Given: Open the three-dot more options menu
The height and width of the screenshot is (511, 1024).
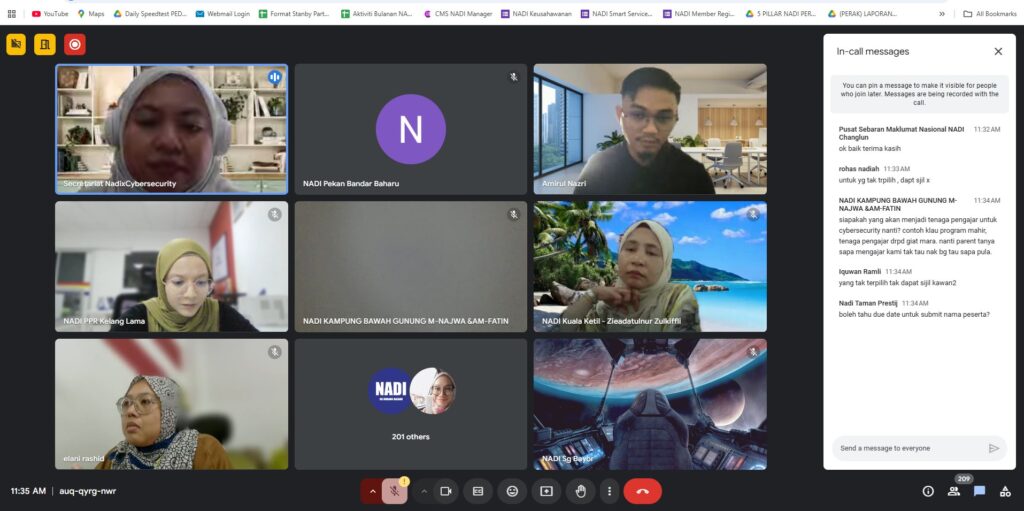Looking at the screenshot, I should coord(609,491).
